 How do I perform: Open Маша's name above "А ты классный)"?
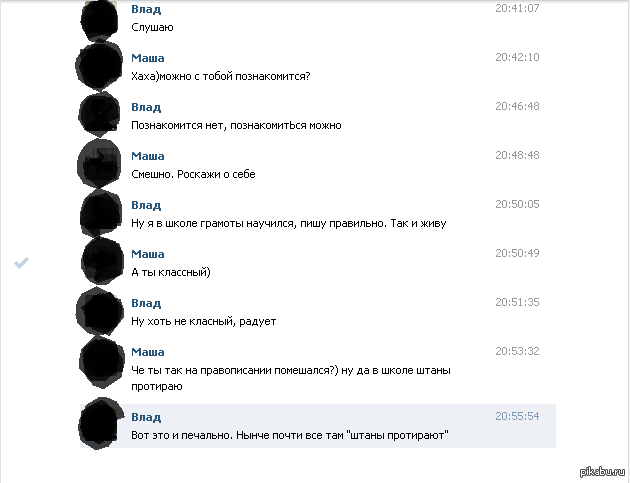pos(147,254)
